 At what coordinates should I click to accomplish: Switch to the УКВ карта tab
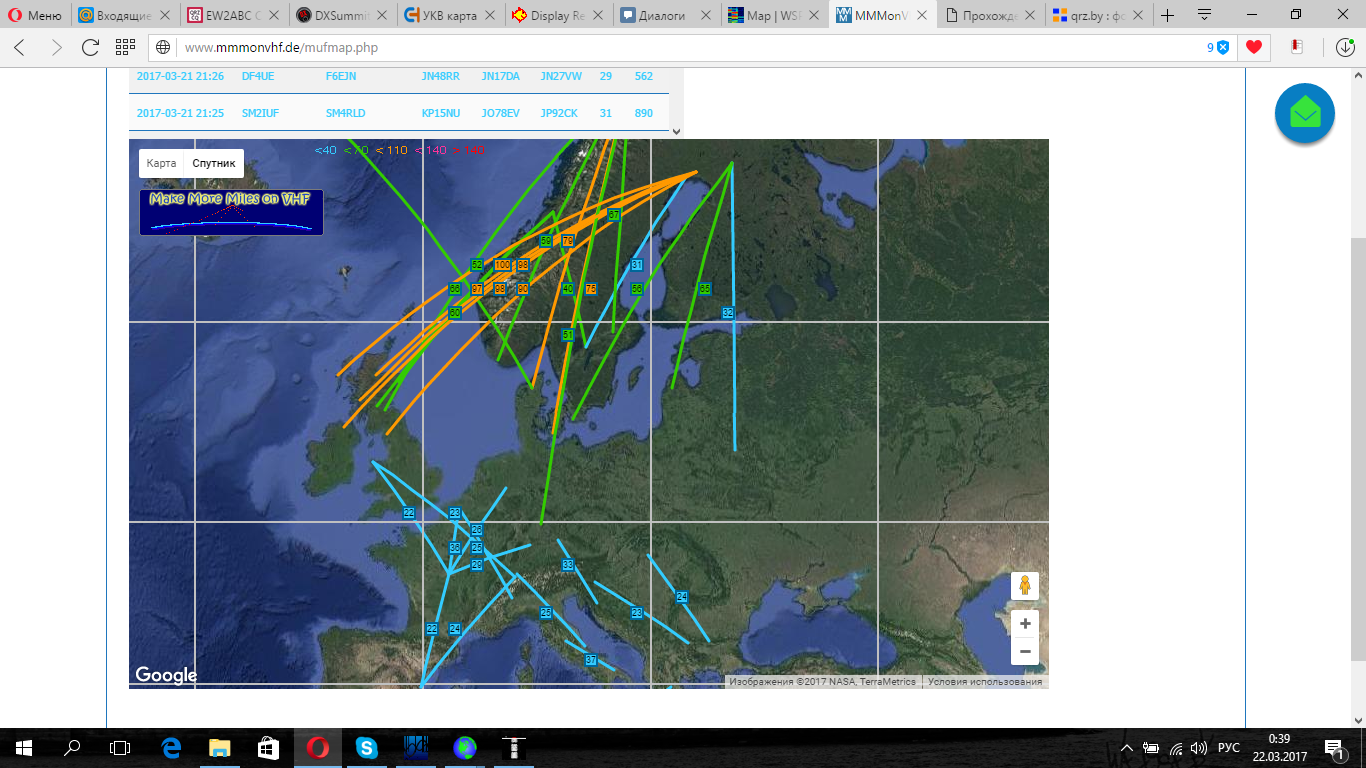click(x=444, y=15)
